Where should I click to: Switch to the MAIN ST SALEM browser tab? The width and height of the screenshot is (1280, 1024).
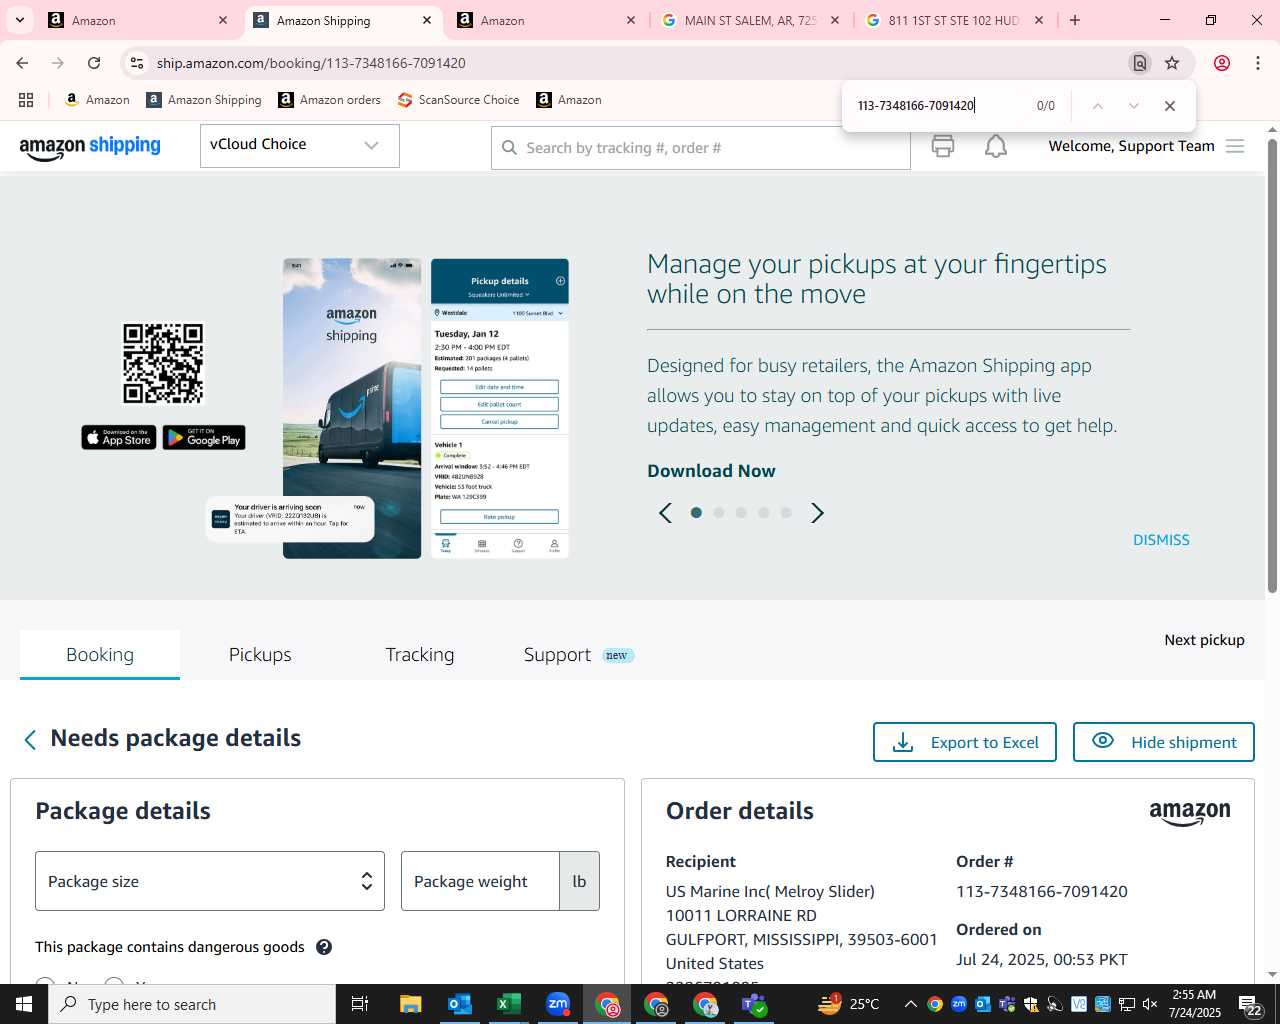coord(750,20)
